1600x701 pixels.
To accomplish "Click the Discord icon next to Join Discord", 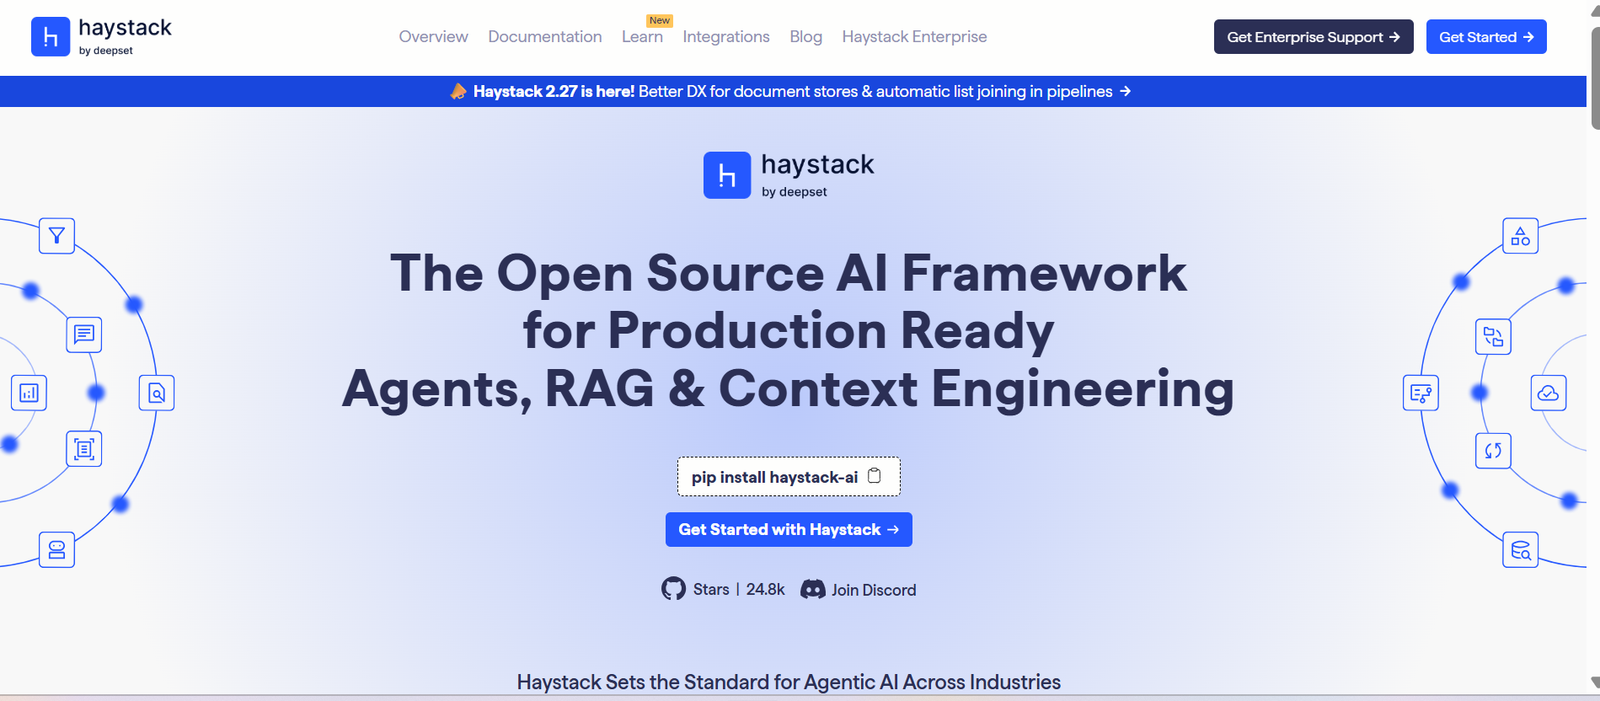I will 813,590.
